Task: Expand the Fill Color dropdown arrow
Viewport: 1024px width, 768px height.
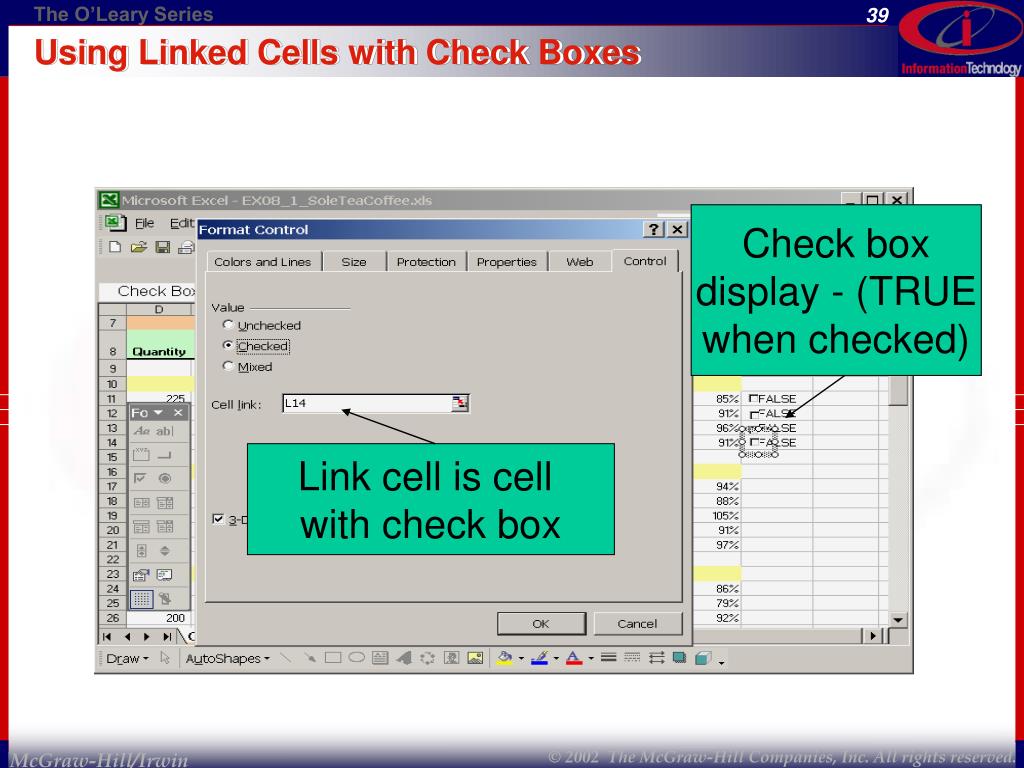Action: click(521, 659)
